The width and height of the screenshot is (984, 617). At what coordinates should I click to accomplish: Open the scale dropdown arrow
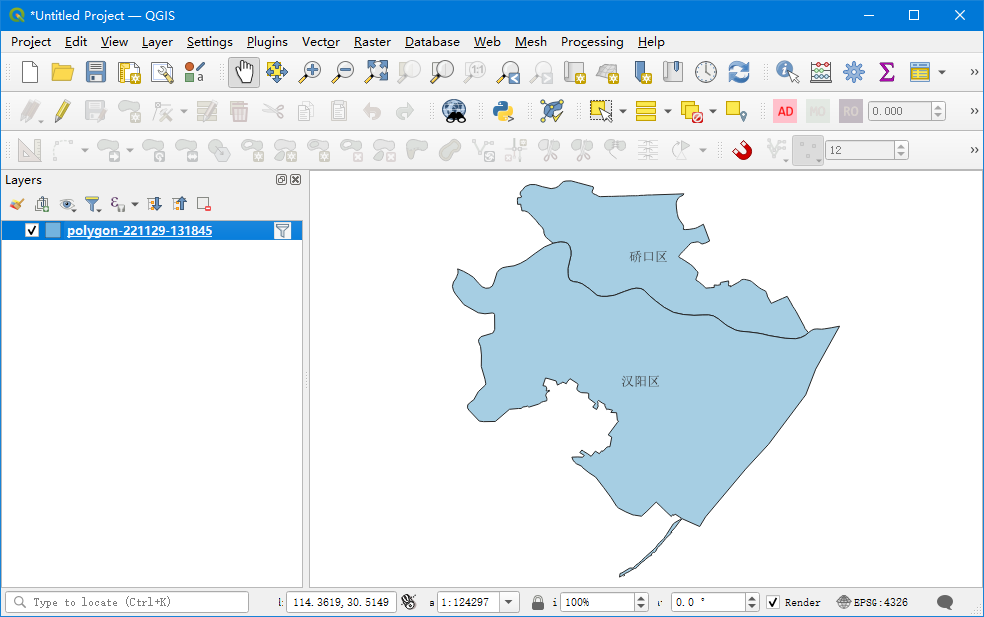509,603
